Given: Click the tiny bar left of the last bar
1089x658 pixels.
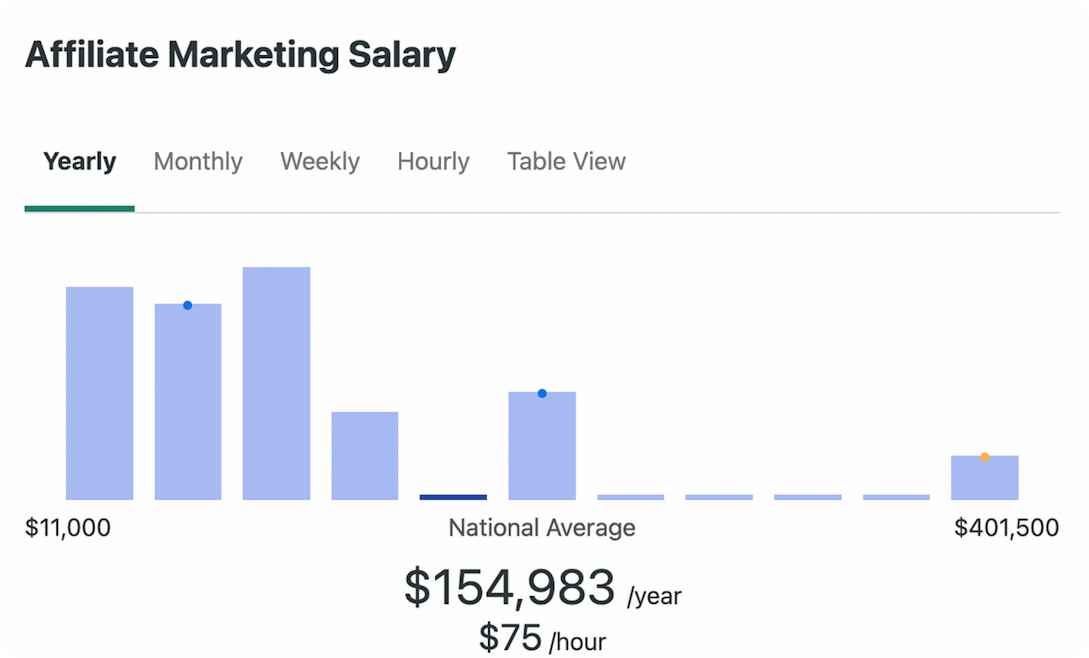Looking at the screenshot, I should click(896, 496).
